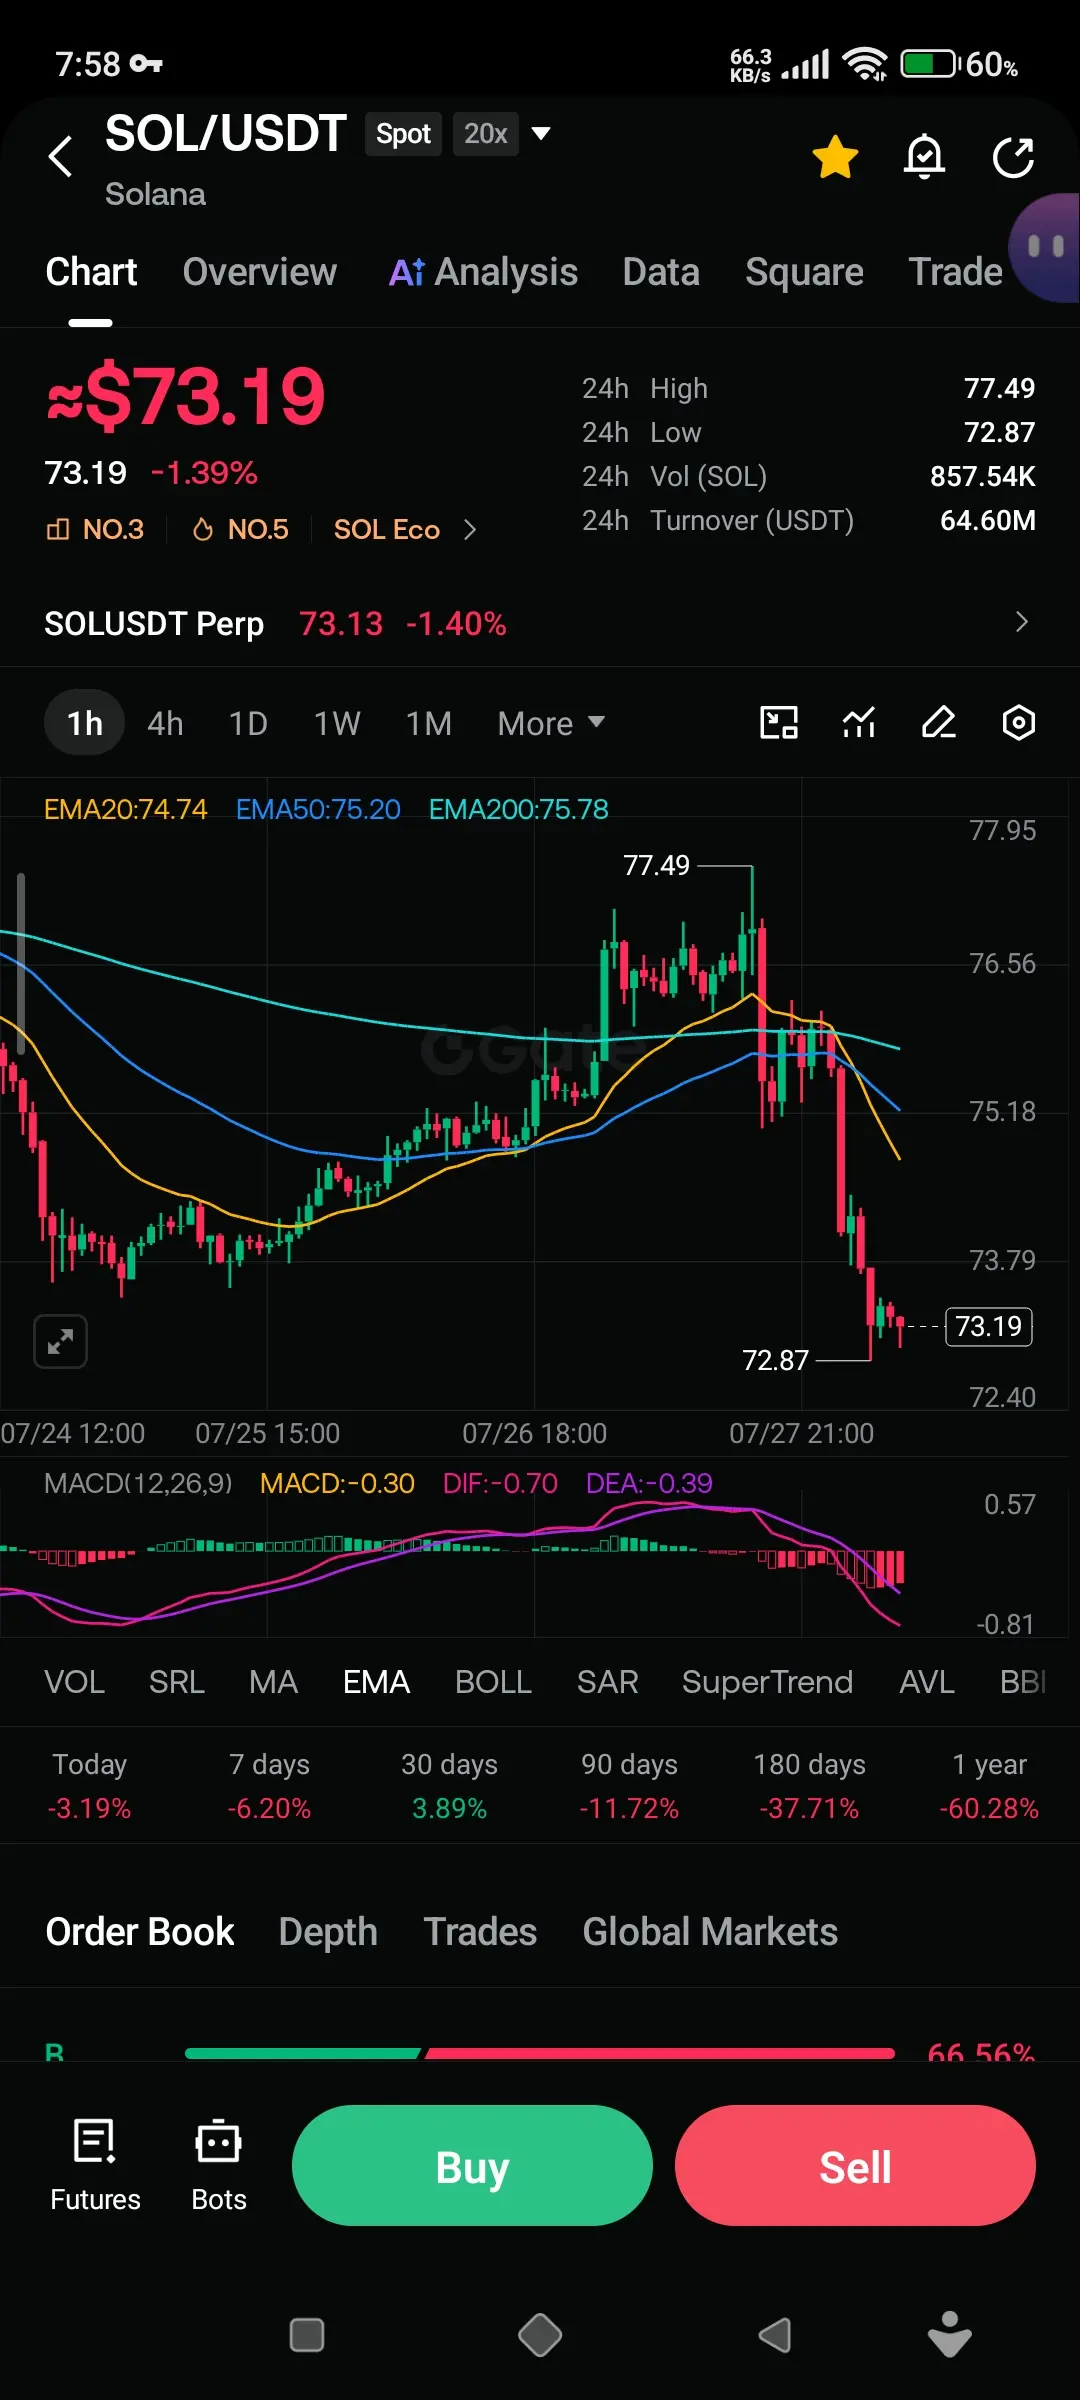Switch to the Data tab

pyautogui.click(x=661, y=272)
